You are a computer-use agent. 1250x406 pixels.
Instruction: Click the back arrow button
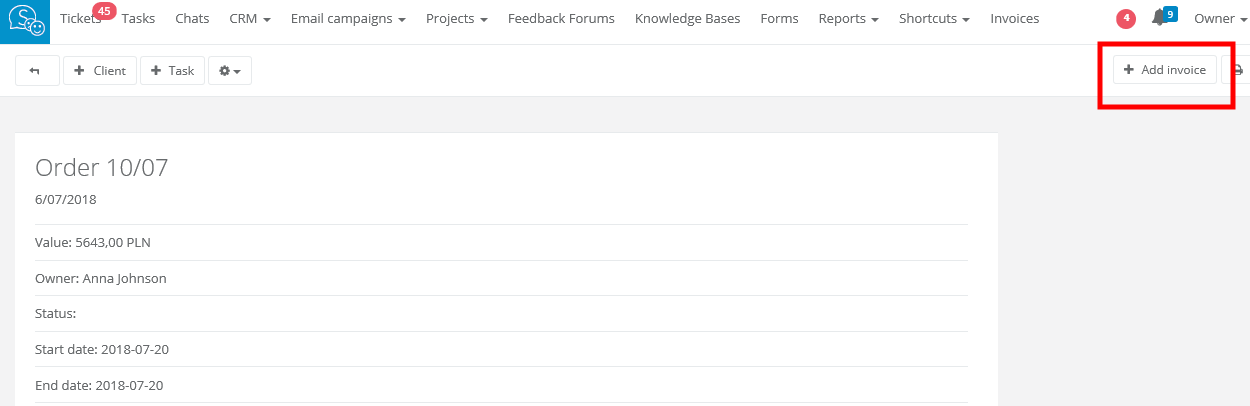36,71
